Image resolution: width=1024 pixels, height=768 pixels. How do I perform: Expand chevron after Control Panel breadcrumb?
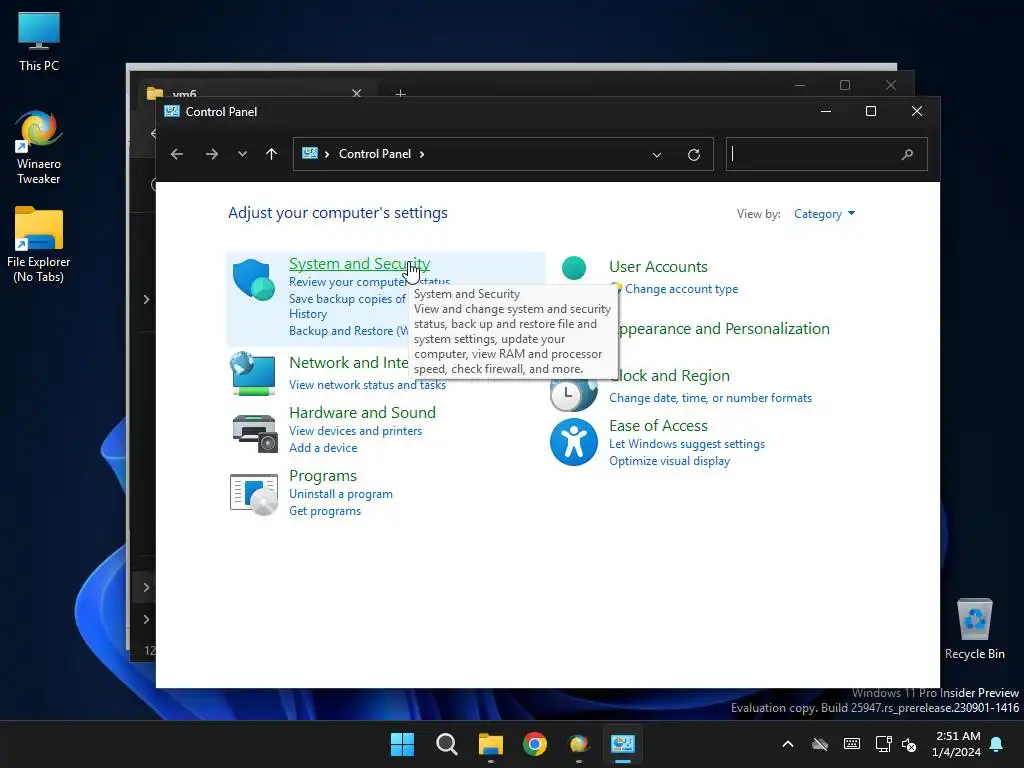coord(422,154)
